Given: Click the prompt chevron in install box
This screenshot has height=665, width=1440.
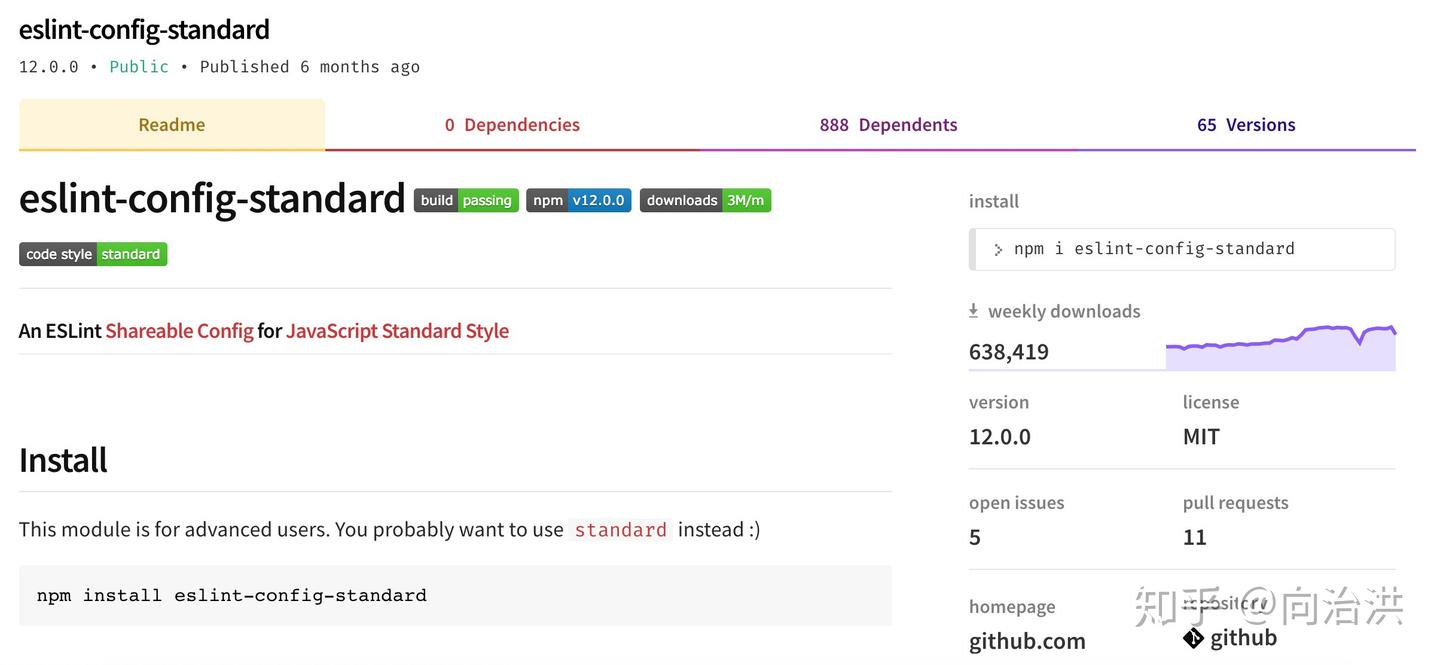Looking at the screenshot, I should 998,250.
